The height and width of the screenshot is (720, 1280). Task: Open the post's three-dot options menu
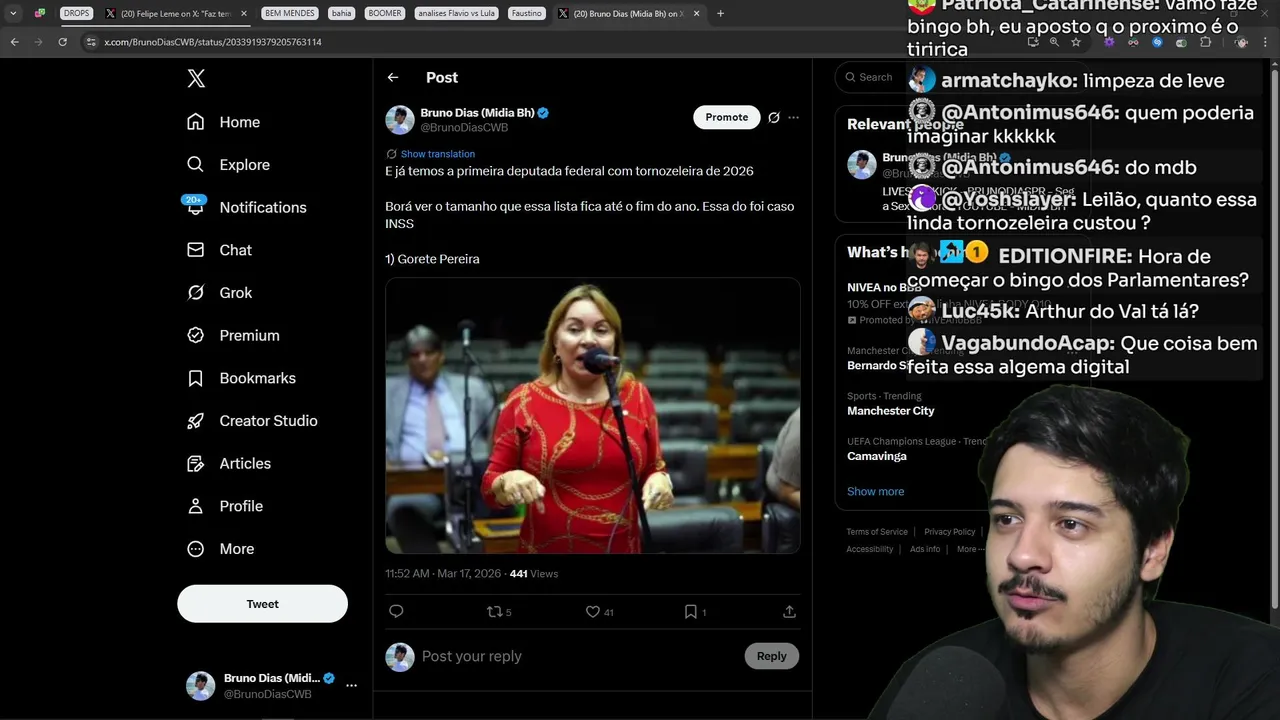pos(794,117)
